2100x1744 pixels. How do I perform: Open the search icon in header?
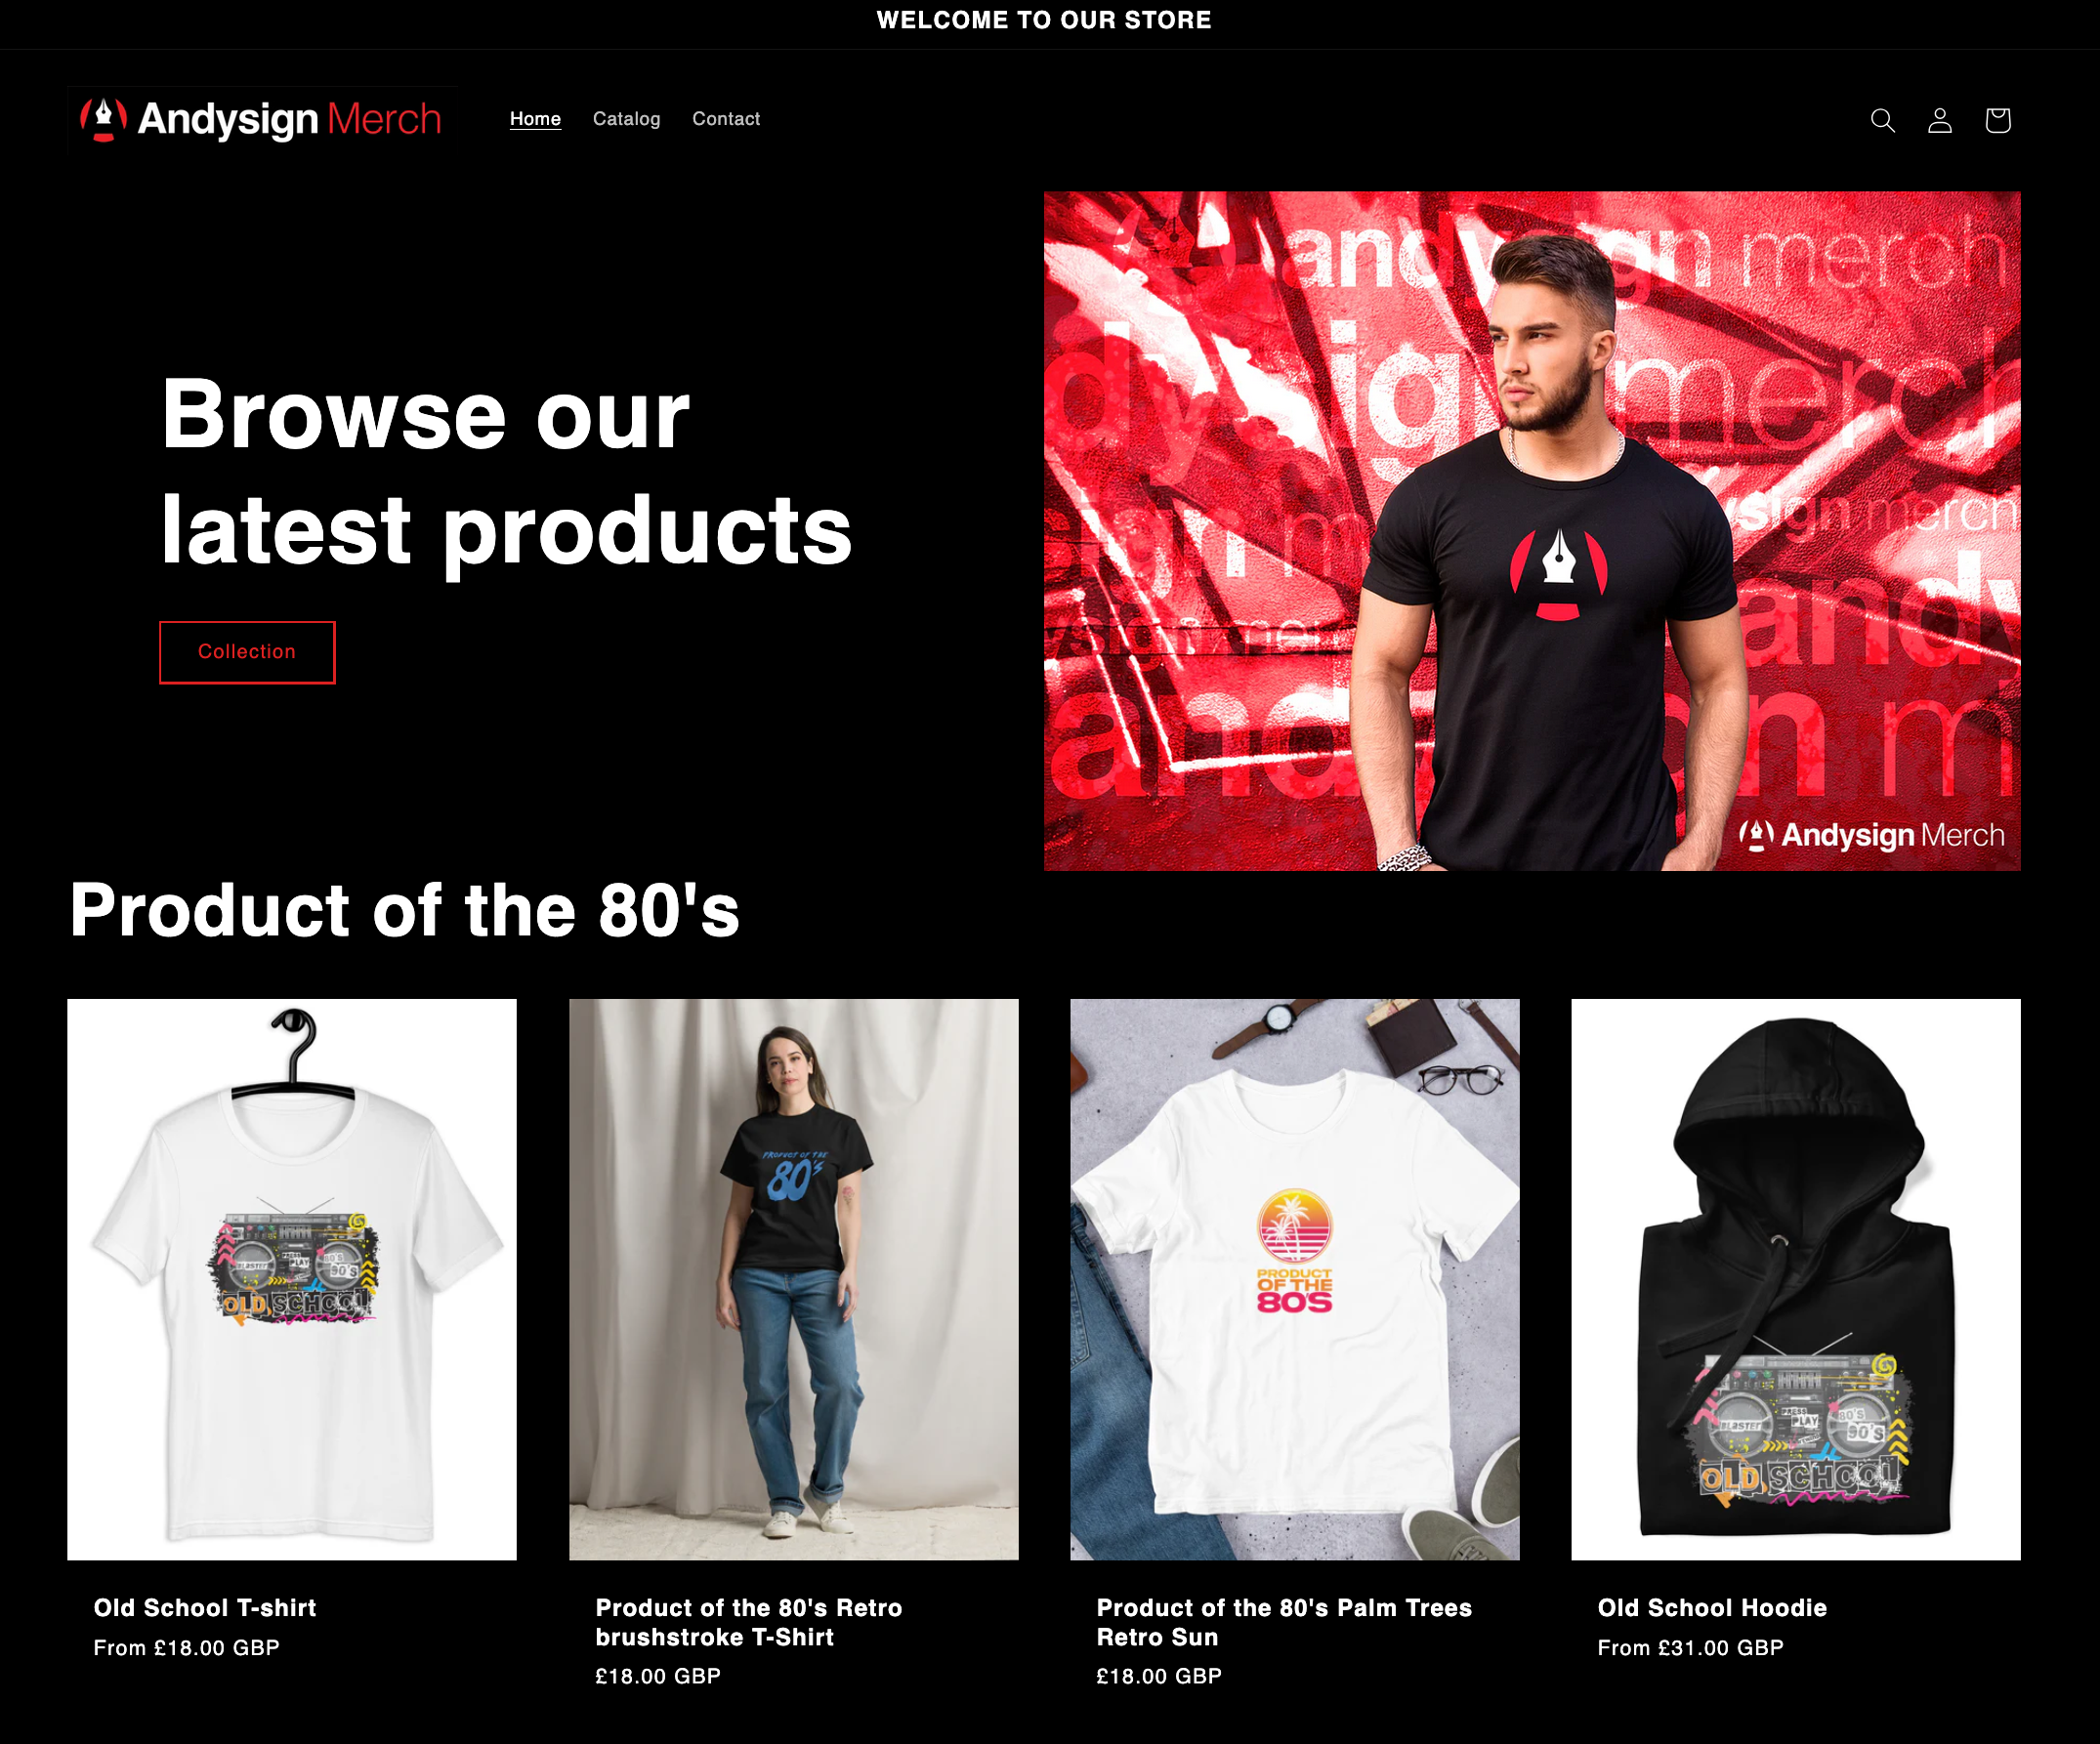(x=1882, y=120)
